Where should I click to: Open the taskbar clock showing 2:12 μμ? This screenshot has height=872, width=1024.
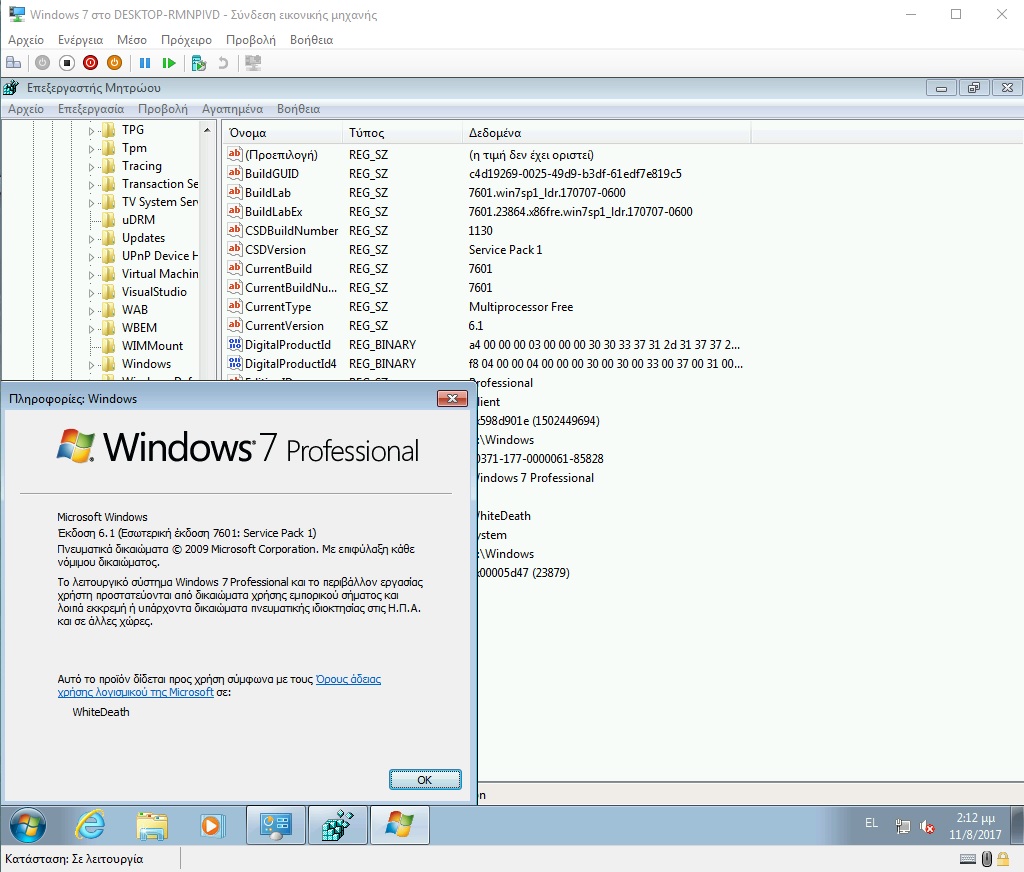(975, 826)
